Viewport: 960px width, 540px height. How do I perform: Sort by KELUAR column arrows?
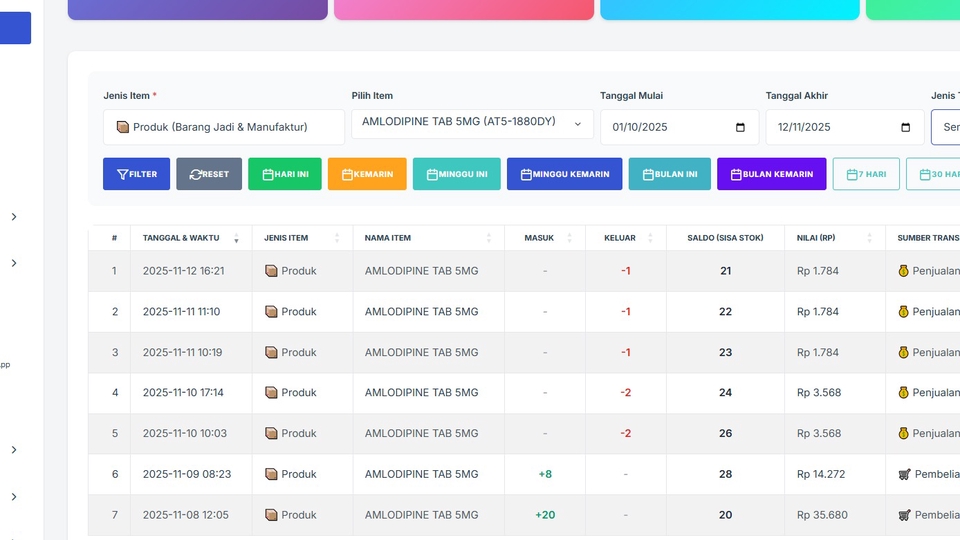(650, 238)
